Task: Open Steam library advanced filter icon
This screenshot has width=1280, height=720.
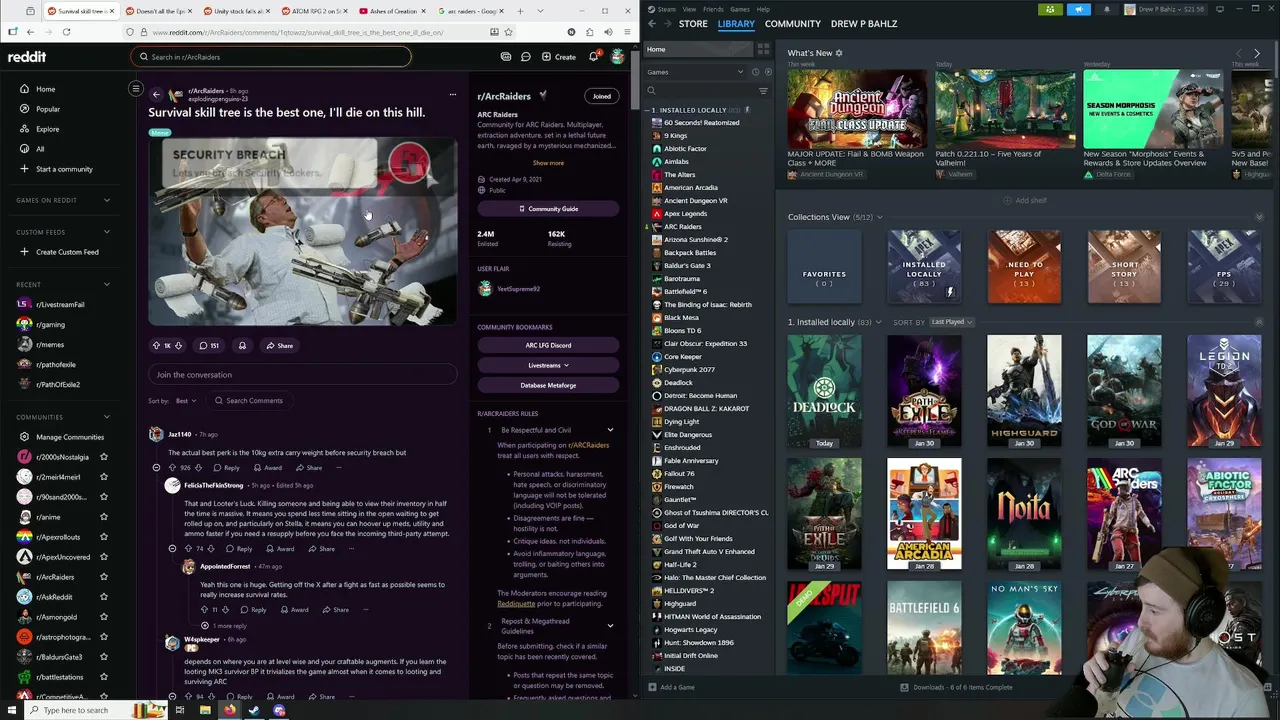Action: pyautogui.click(x=763, y=91)
